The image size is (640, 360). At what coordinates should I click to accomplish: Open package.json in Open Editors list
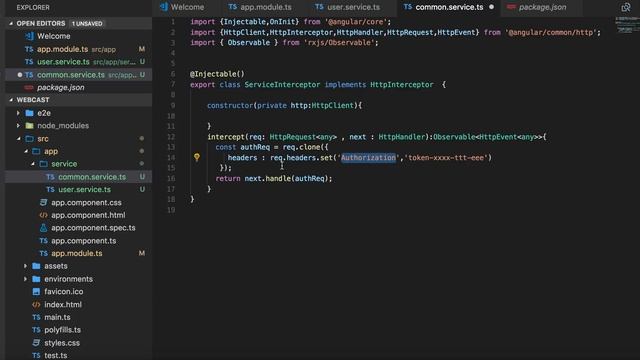click(78, 88)
